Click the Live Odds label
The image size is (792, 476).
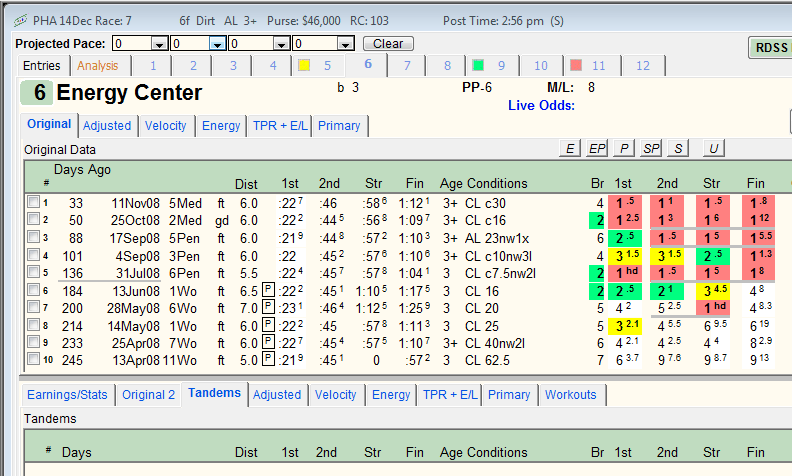(541, 106)
